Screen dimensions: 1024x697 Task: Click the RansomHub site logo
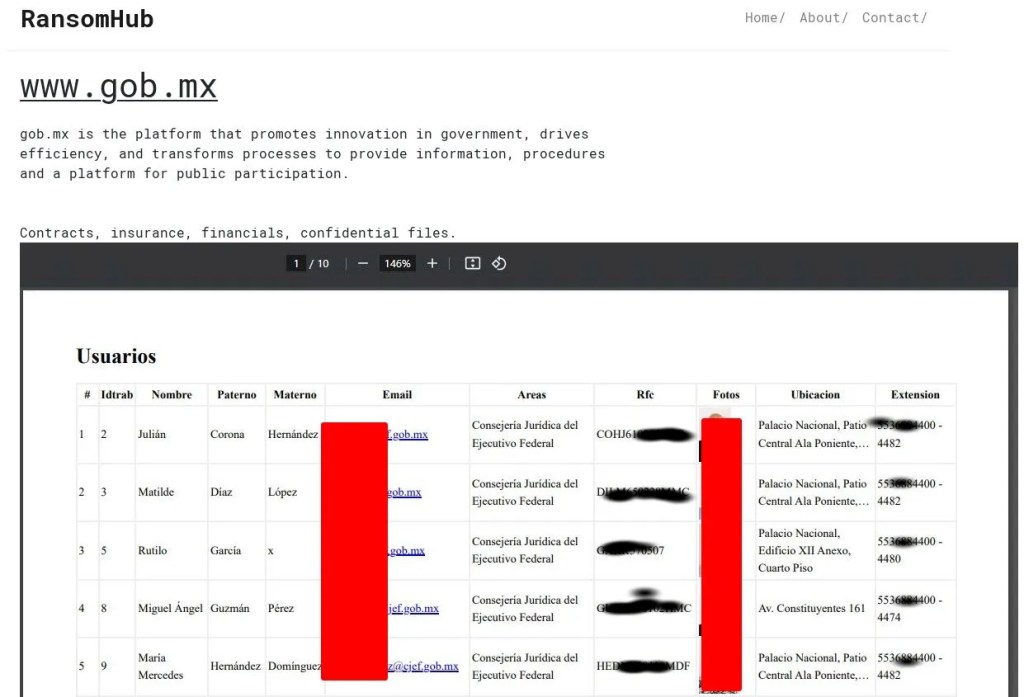point(87,19)
